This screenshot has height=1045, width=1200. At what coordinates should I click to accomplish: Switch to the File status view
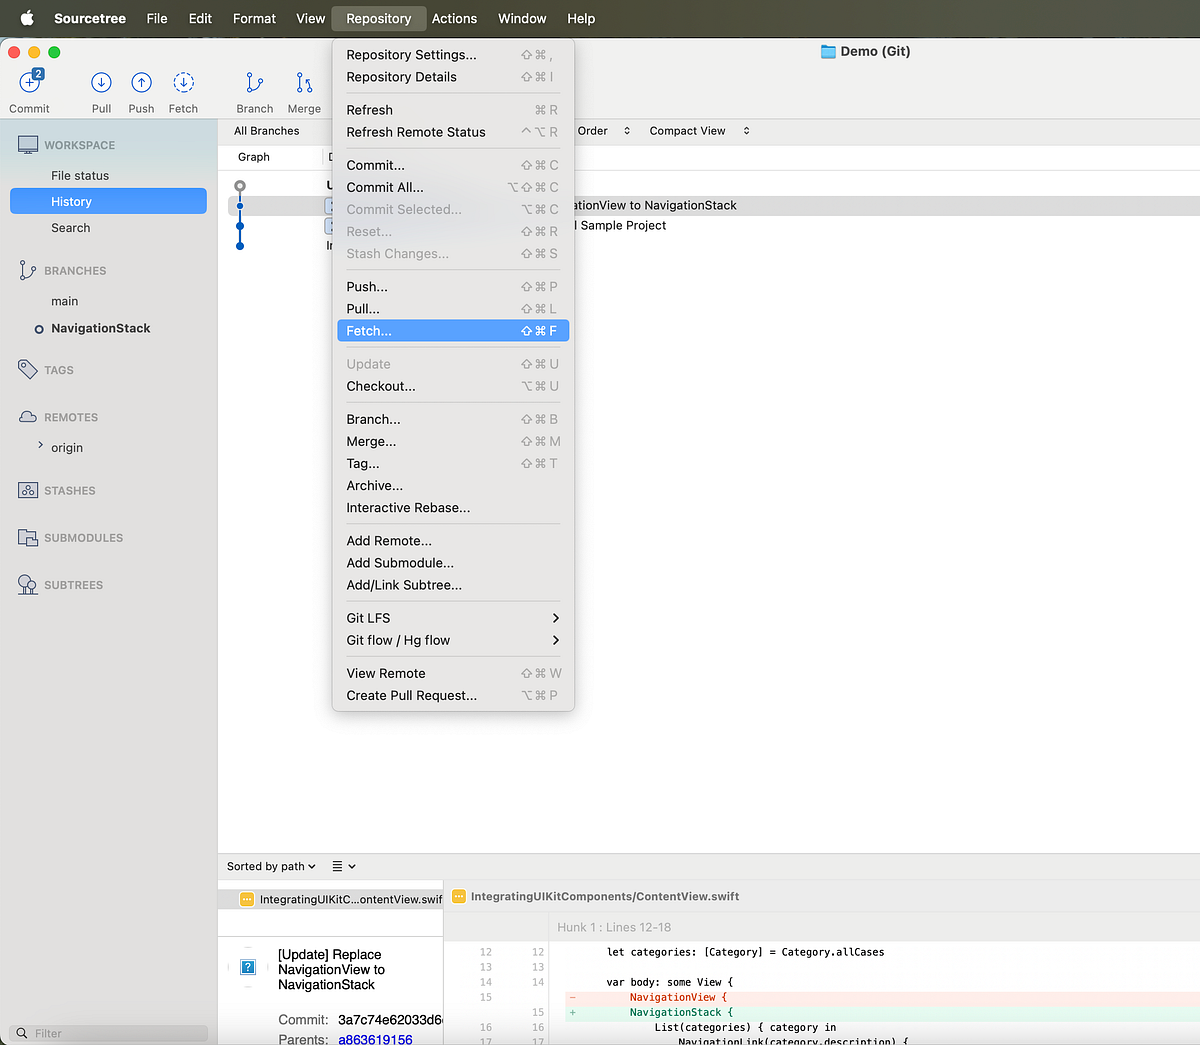(77, 175)
